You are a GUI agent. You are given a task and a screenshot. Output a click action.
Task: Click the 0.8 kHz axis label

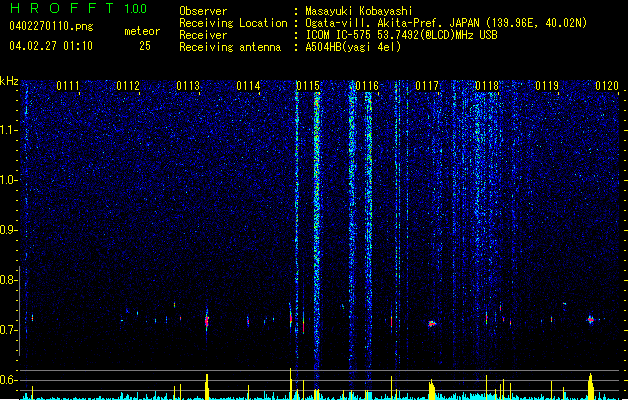coord(8,280)
